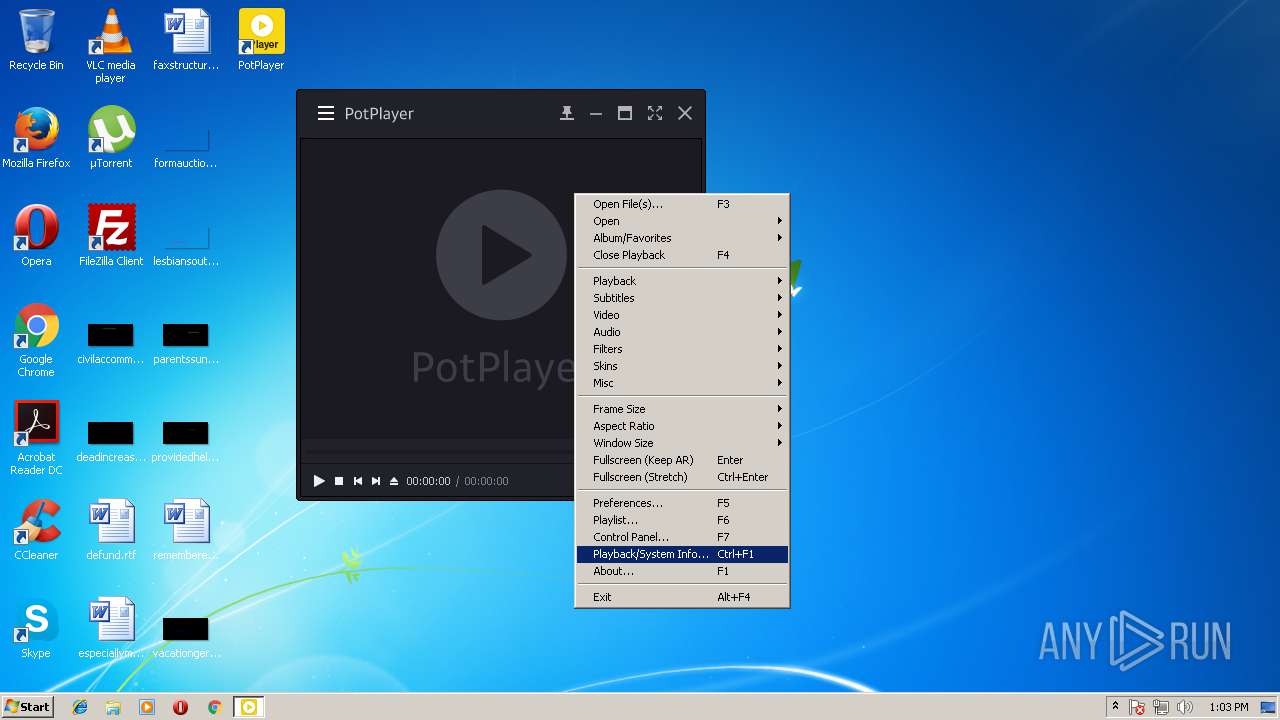1280x720 pixels.
Task: Expand the Subtitles submenu
Action: click(x=683, y=298)
